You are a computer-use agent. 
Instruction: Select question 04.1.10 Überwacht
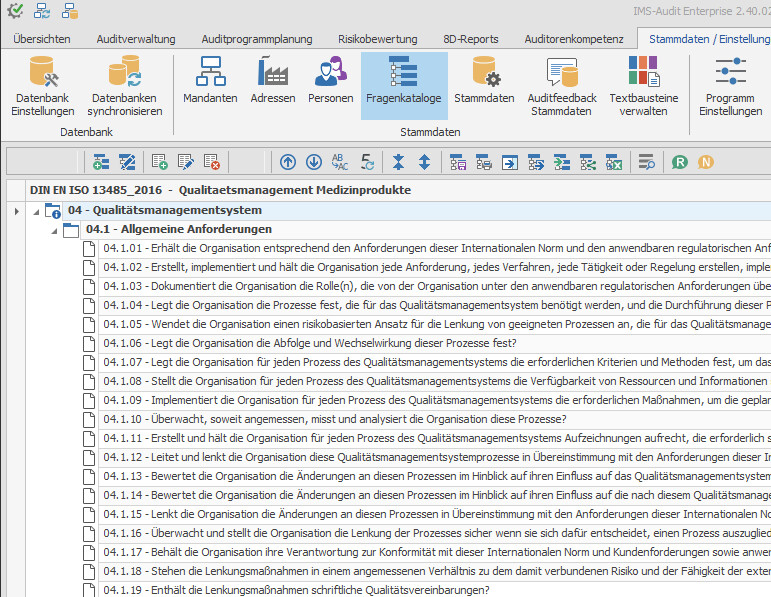(435, 419)
